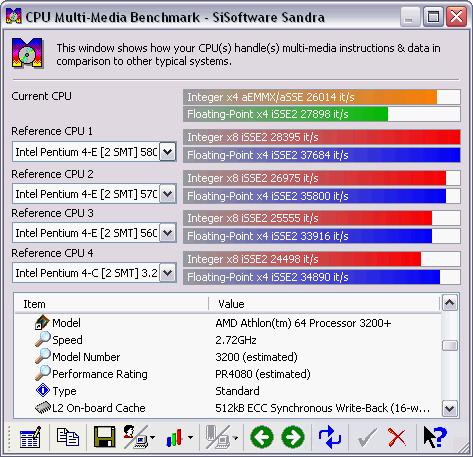This screenshot has width=473, height=457.
Task: Expand the Reference CPU 4 dropdown
Action: coord(167,273)
